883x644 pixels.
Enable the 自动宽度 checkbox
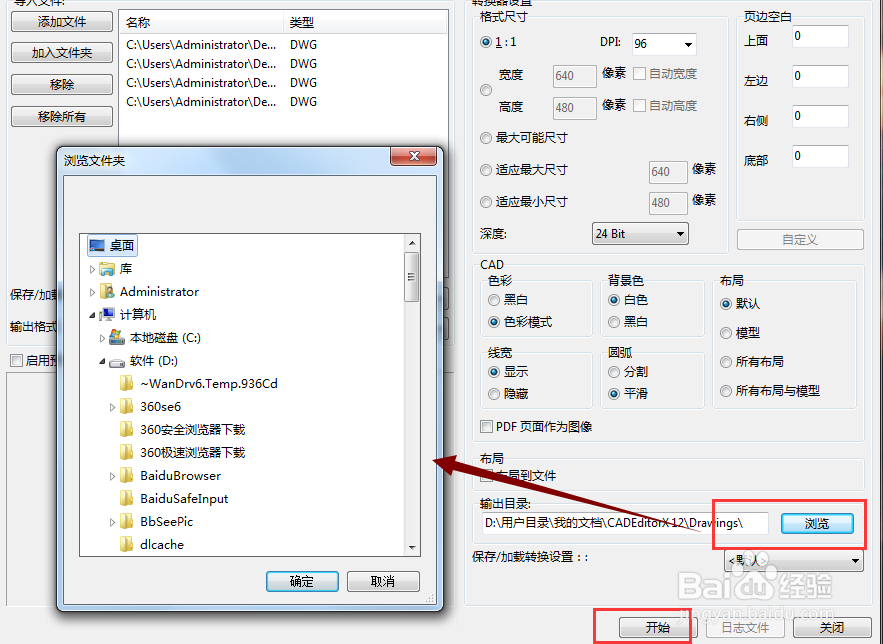[639, 74]
